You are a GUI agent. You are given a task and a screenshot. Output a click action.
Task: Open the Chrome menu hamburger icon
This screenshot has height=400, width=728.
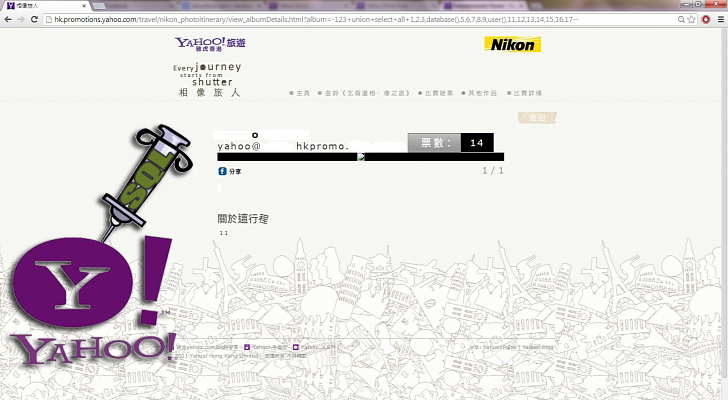[721, 19]
